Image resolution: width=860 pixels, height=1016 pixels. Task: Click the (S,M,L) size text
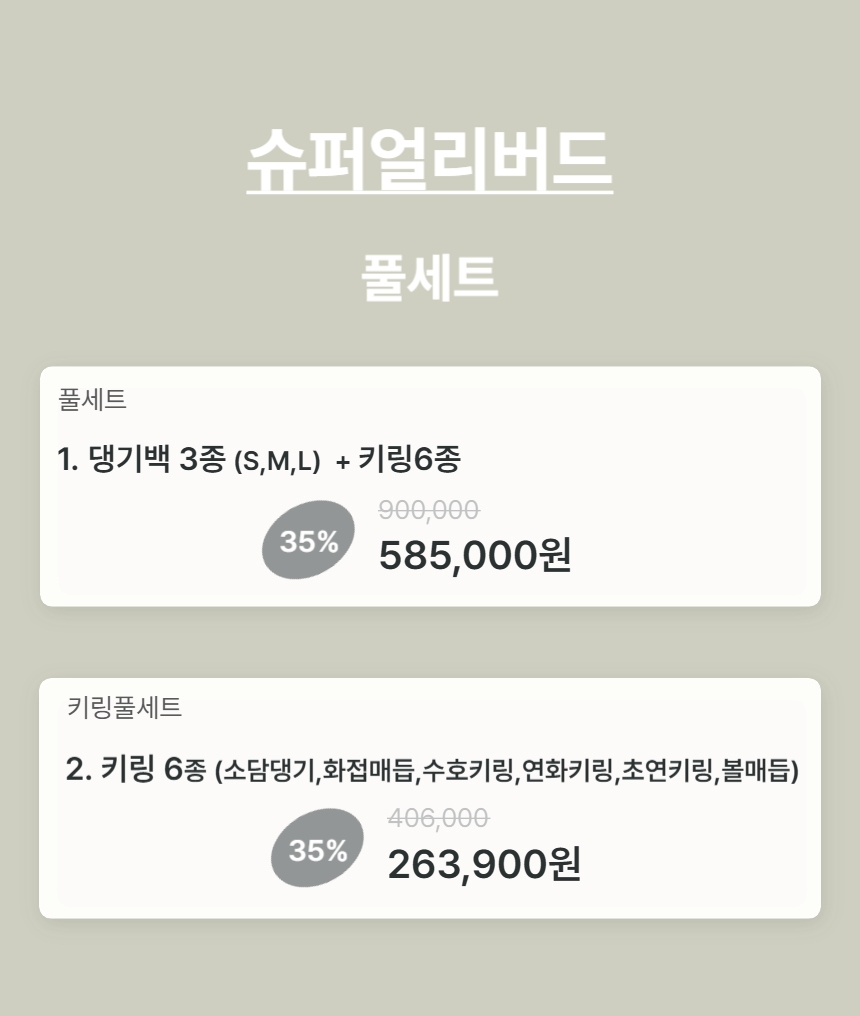click(277, 461)
